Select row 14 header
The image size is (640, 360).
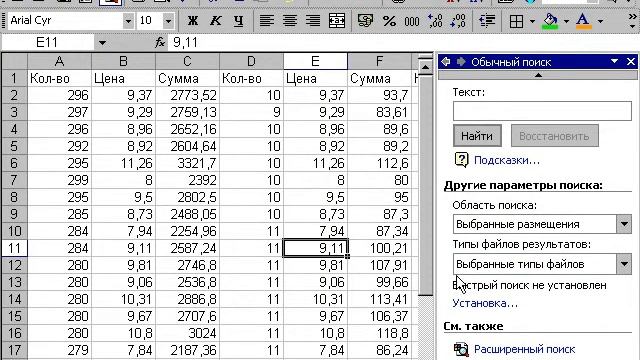point(14,299)
